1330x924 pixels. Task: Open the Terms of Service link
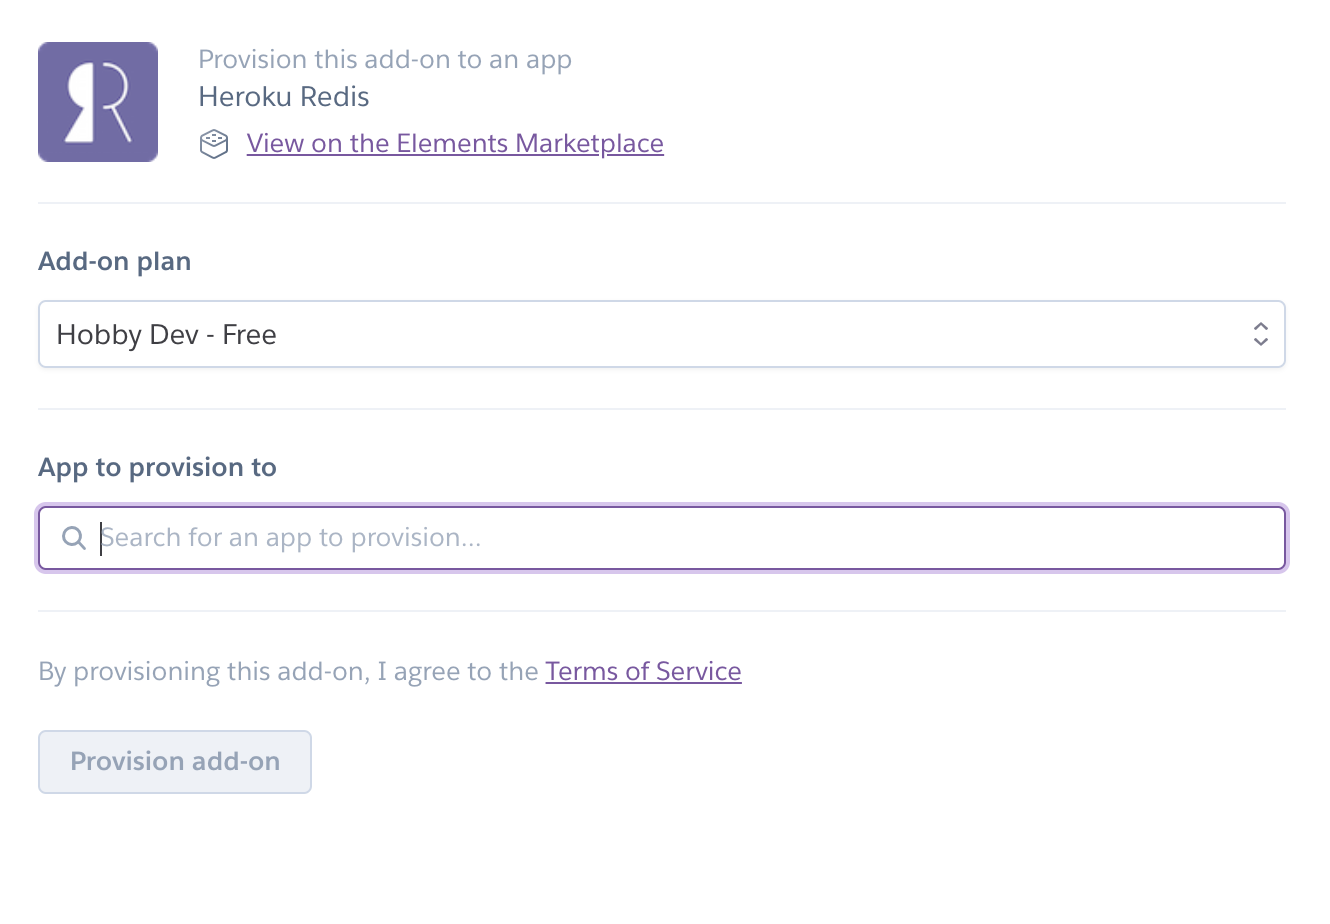[642, 671]
